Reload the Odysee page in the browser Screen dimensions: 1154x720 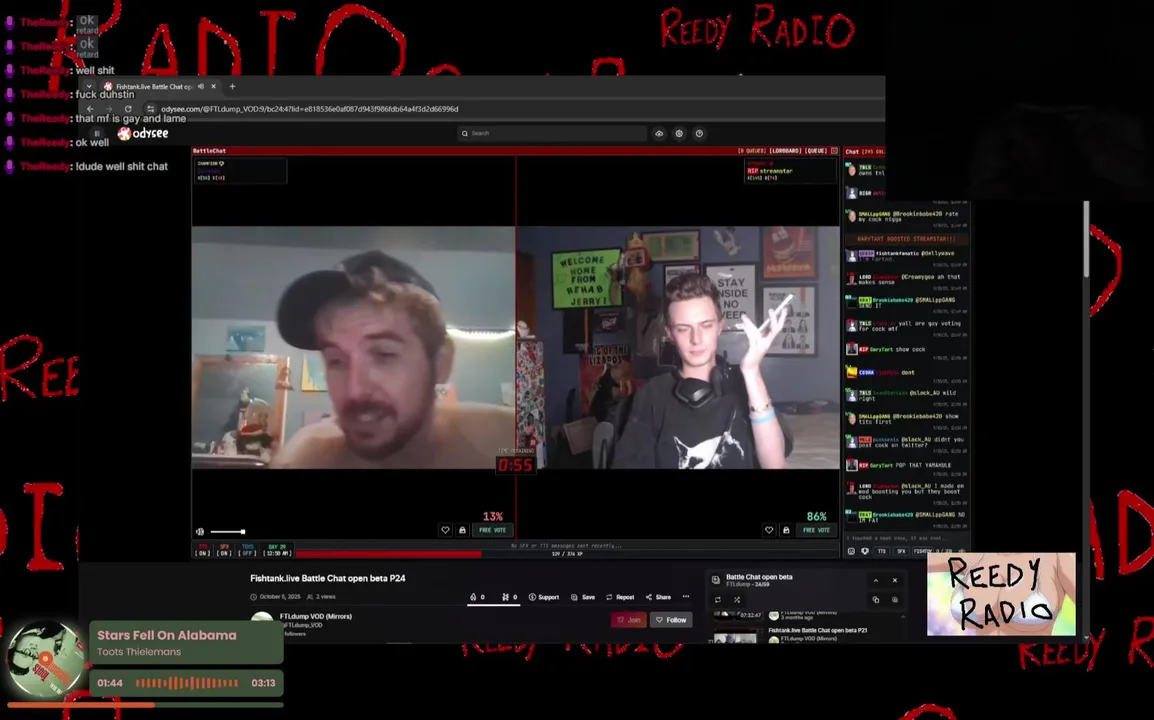pos(128,109)
